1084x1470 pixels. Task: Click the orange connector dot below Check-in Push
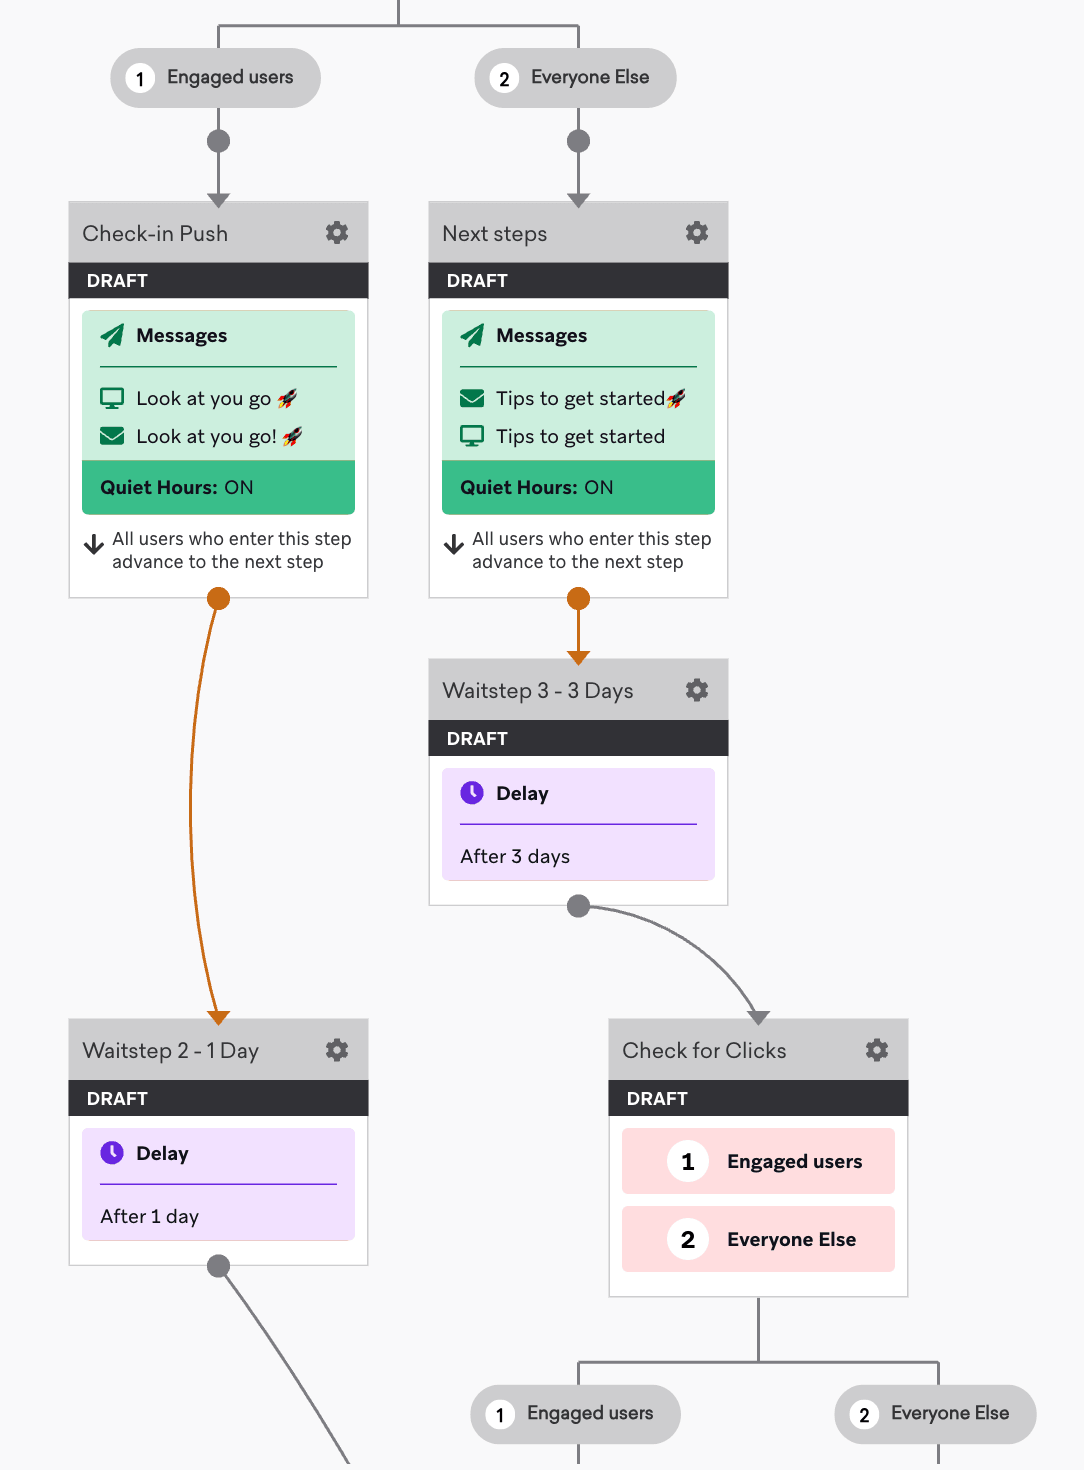[218, 599]
